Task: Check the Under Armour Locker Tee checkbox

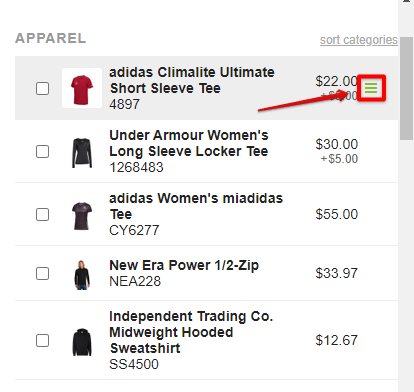Action: point(42,151)
